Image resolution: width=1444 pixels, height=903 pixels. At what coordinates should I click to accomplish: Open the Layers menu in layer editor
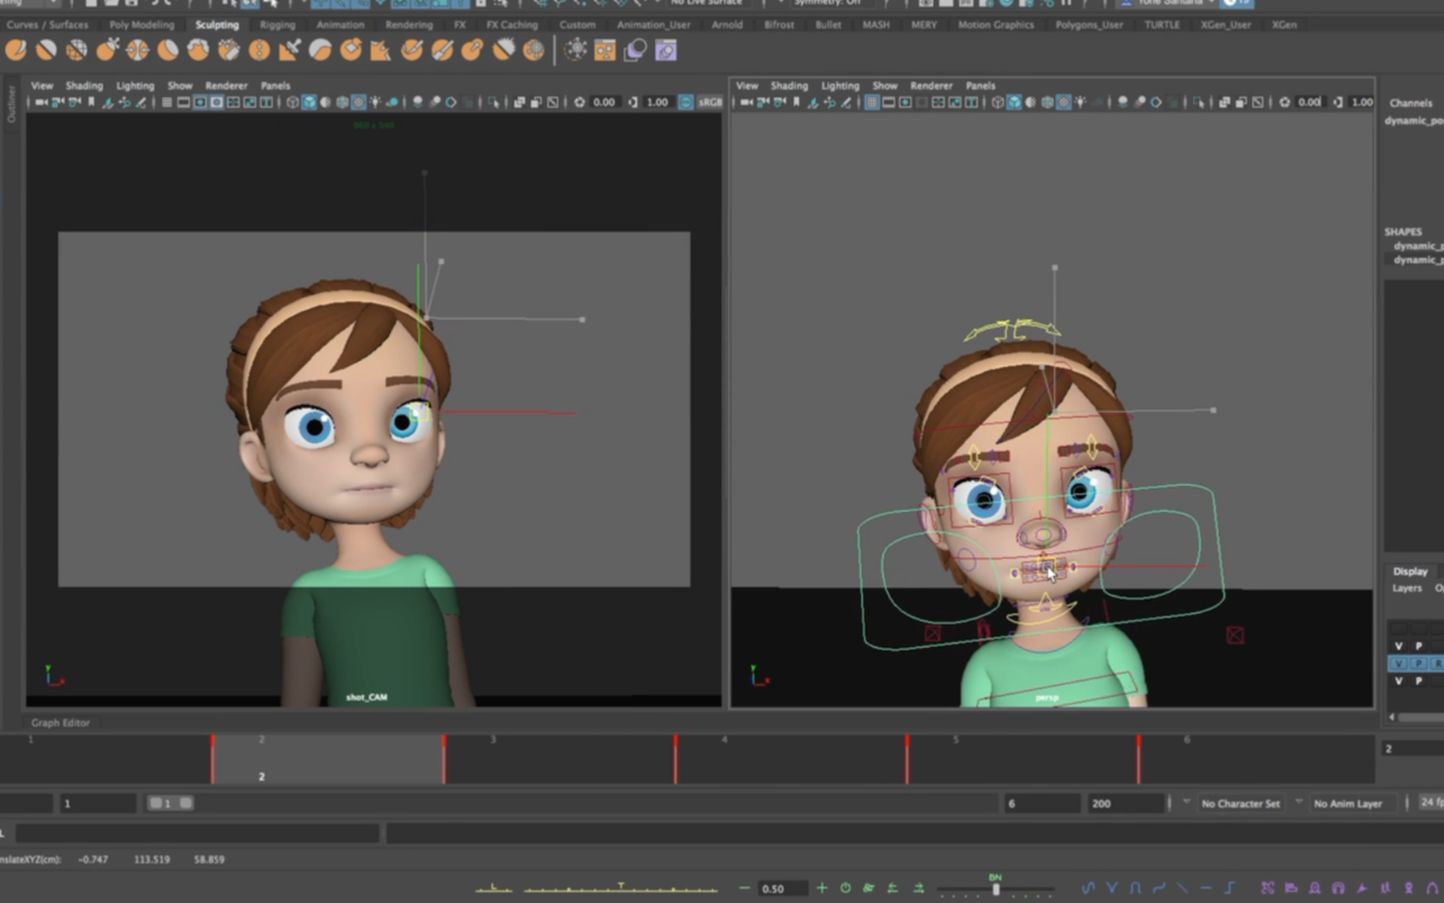pos(1407,588)
